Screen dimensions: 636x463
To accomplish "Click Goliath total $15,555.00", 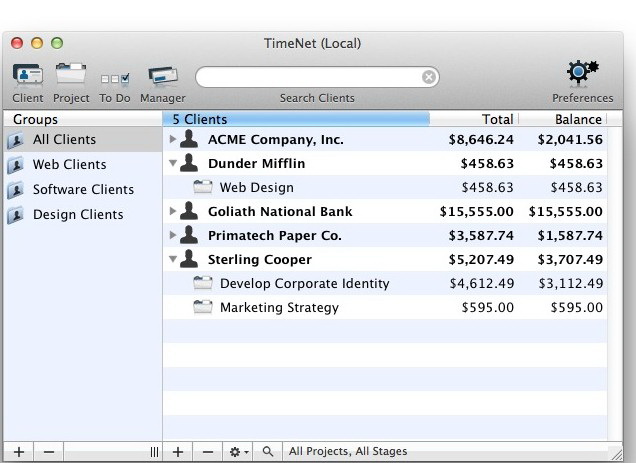I will point(477,211).
